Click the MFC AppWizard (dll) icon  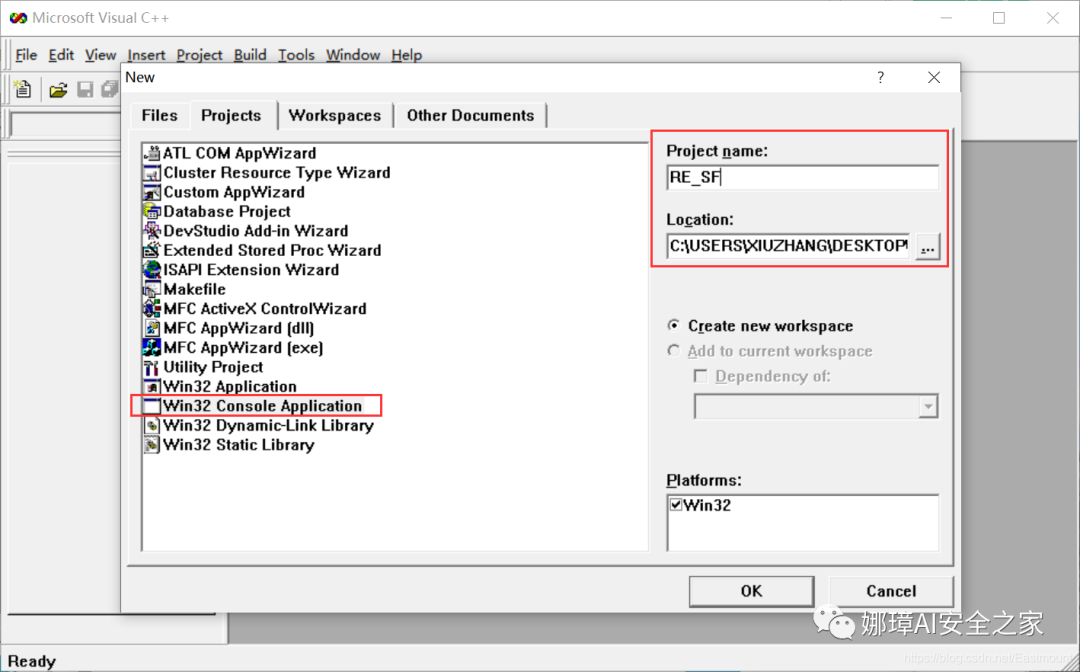152,328
